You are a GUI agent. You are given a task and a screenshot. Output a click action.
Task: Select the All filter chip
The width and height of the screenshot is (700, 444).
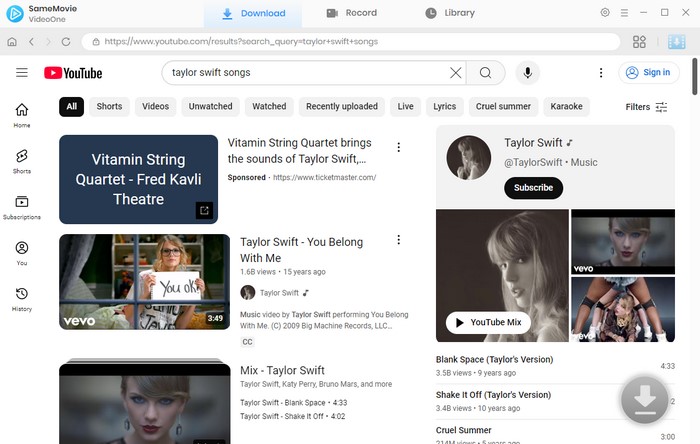tap(71, 107)
